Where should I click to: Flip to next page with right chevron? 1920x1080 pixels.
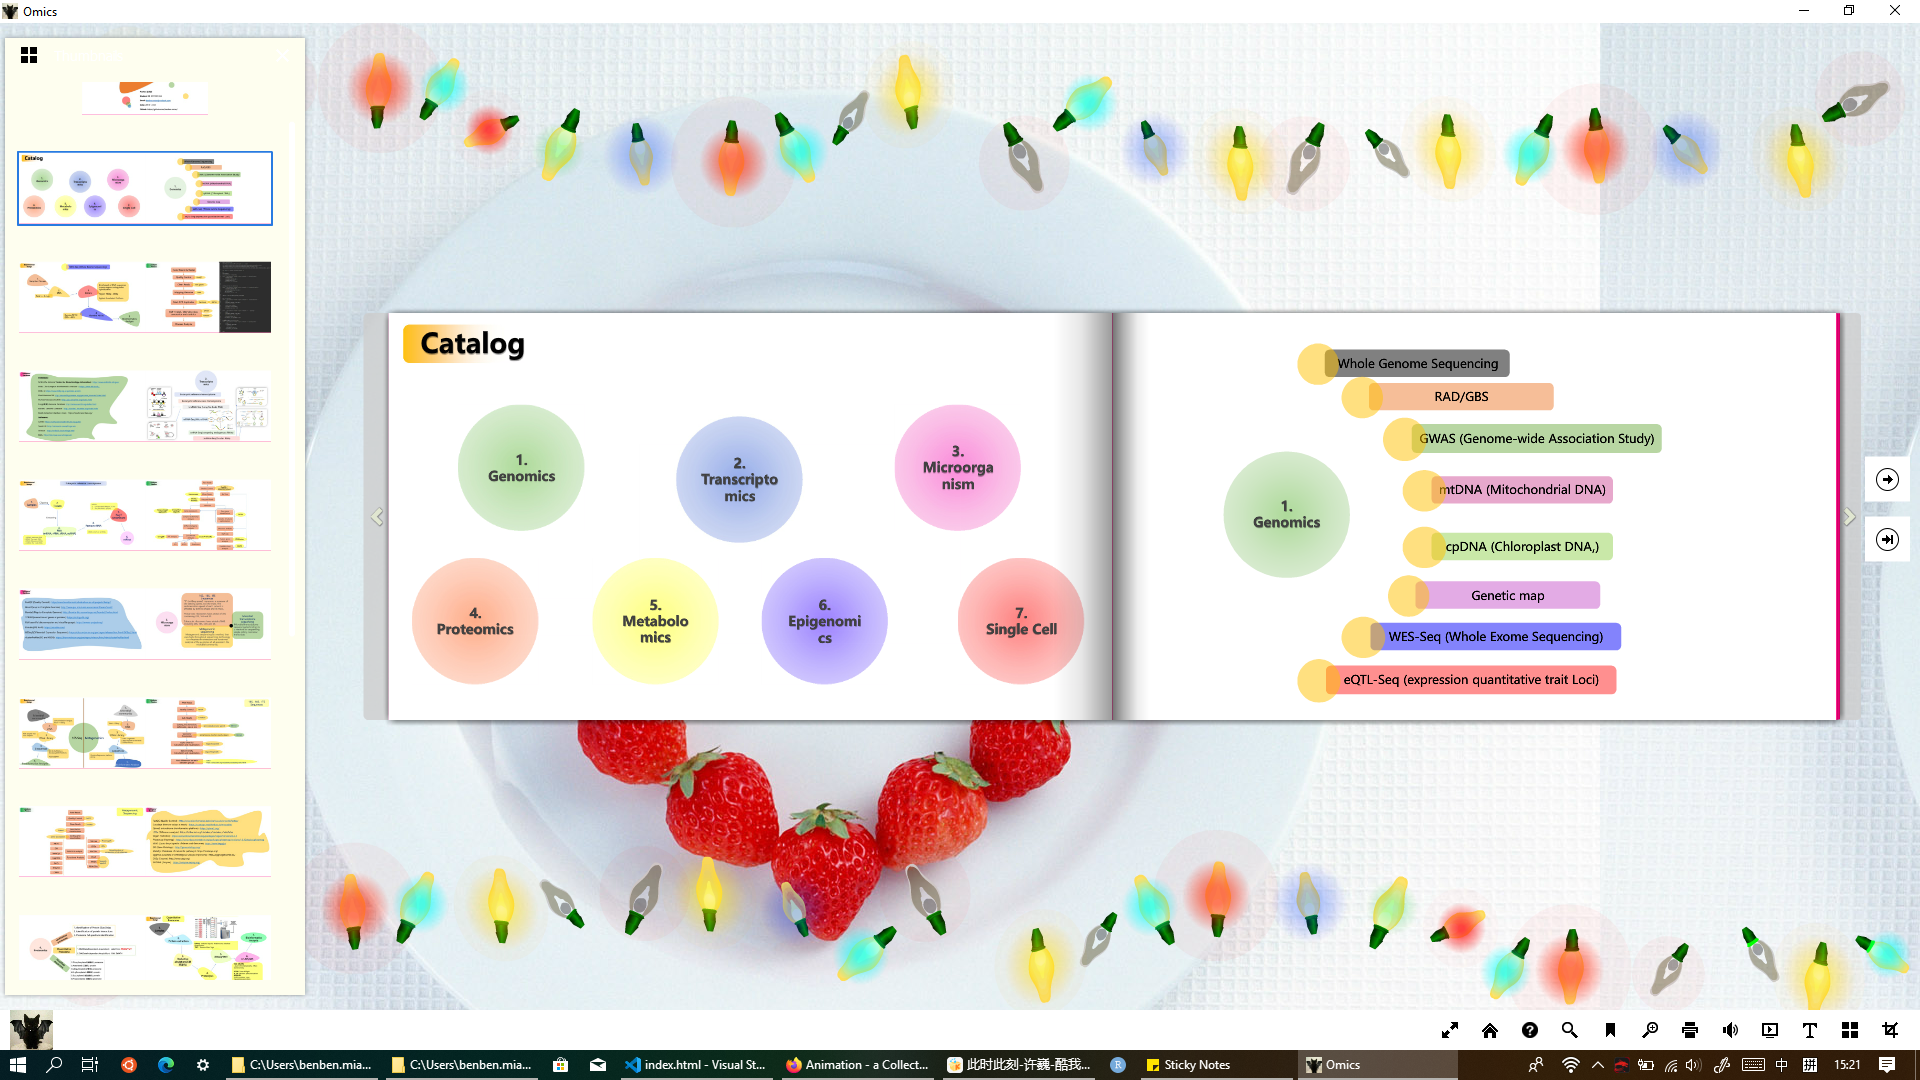1849,517
